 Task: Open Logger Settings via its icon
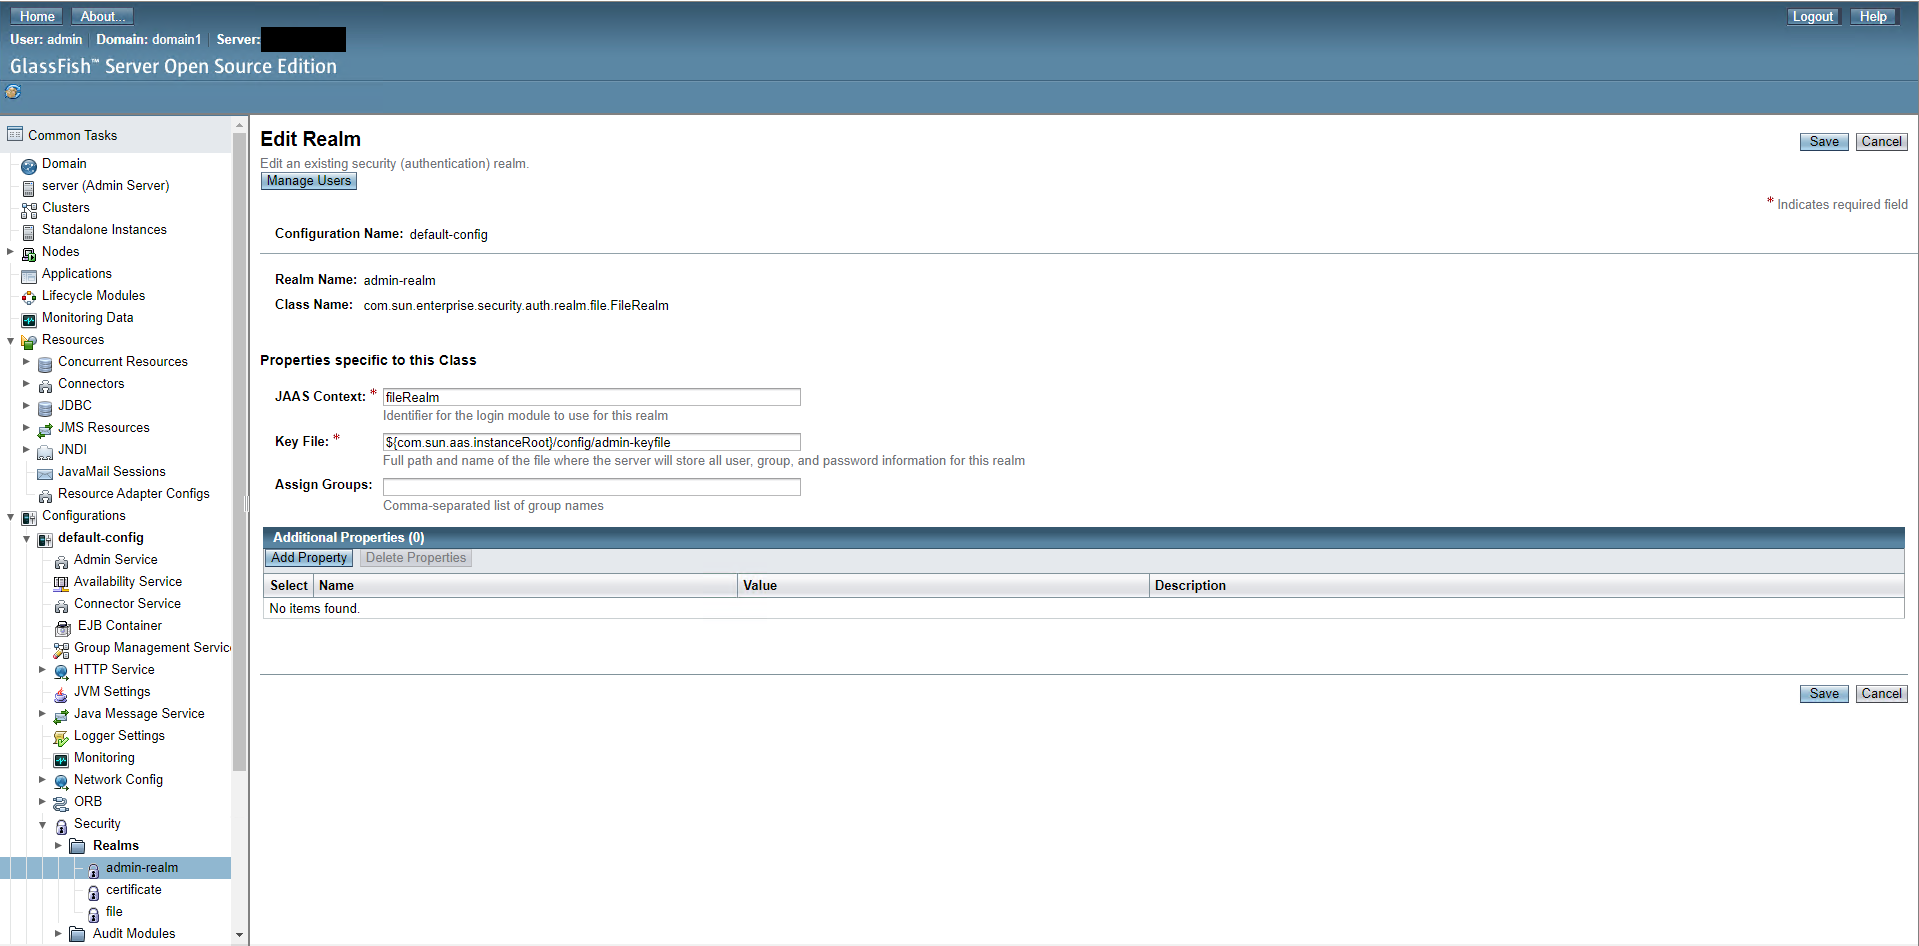(61, 735)
